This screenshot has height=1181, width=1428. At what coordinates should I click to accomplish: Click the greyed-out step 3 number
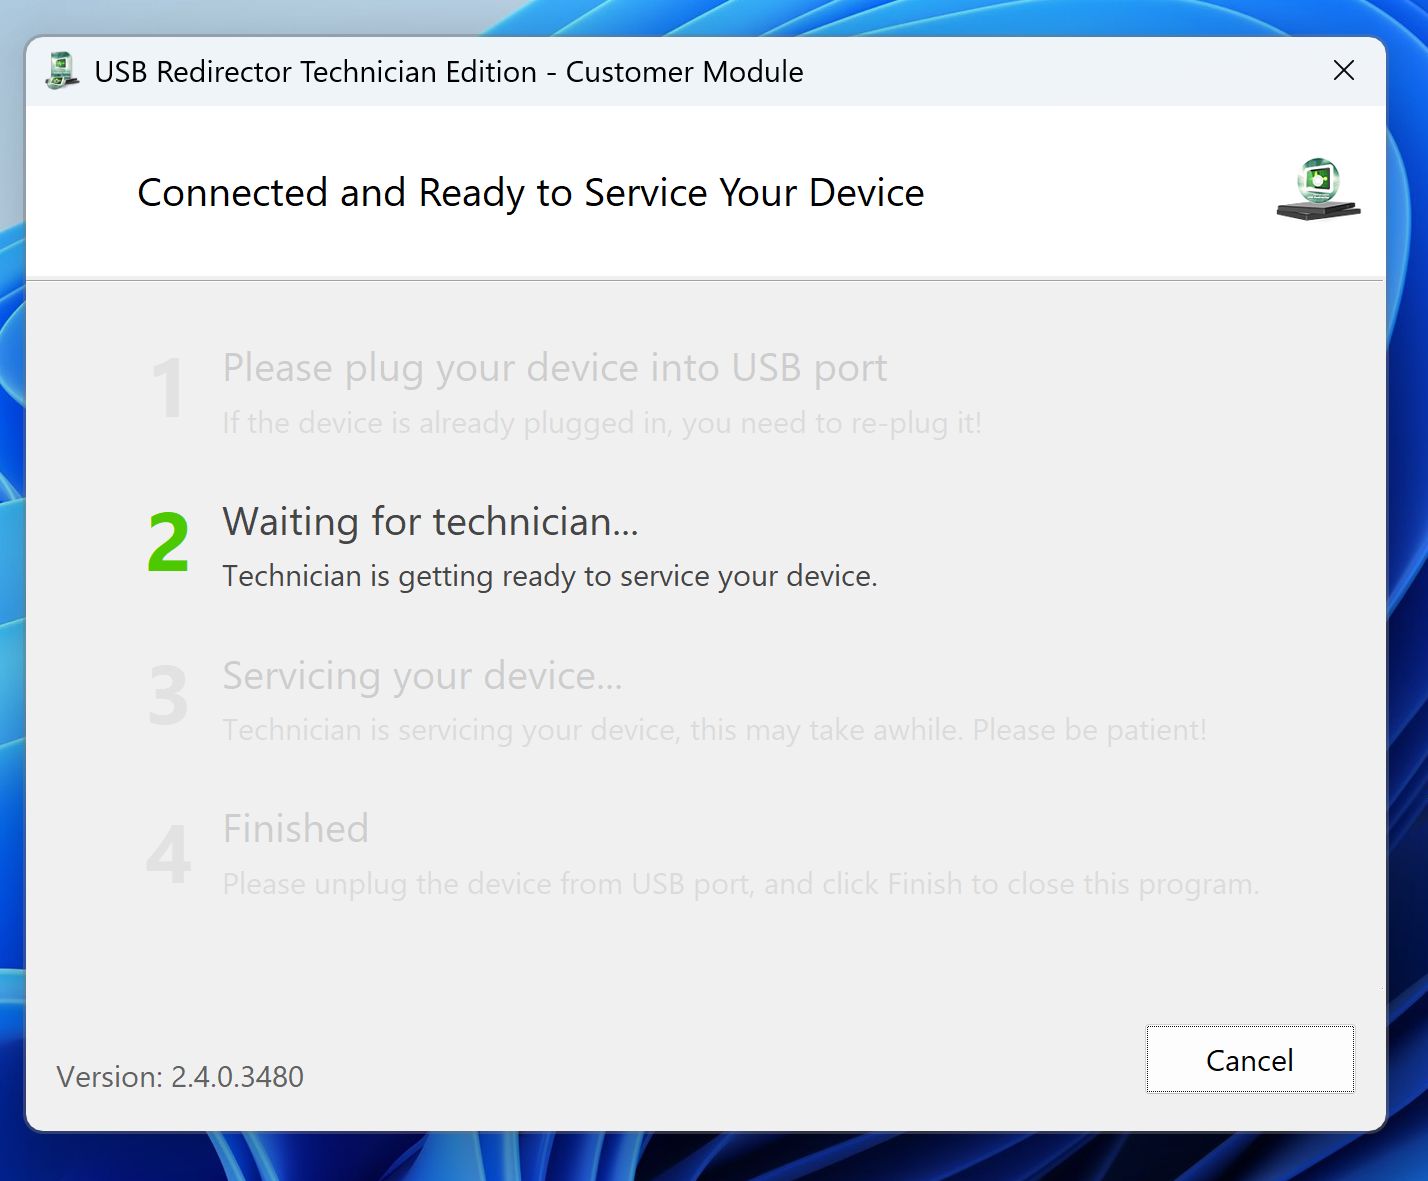click(168, 696)
